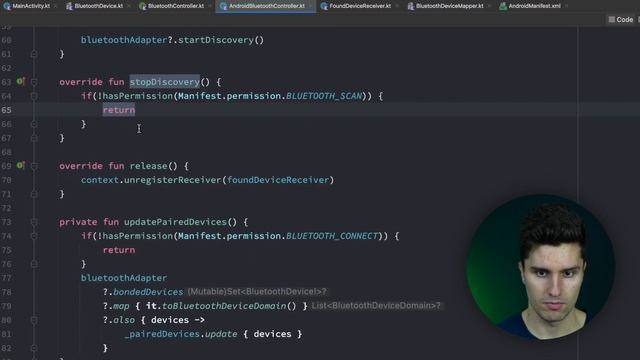Collapse the updatePairedDevices function at line 73
Viewport: 640px width, 360px height.
click(34, 222)
